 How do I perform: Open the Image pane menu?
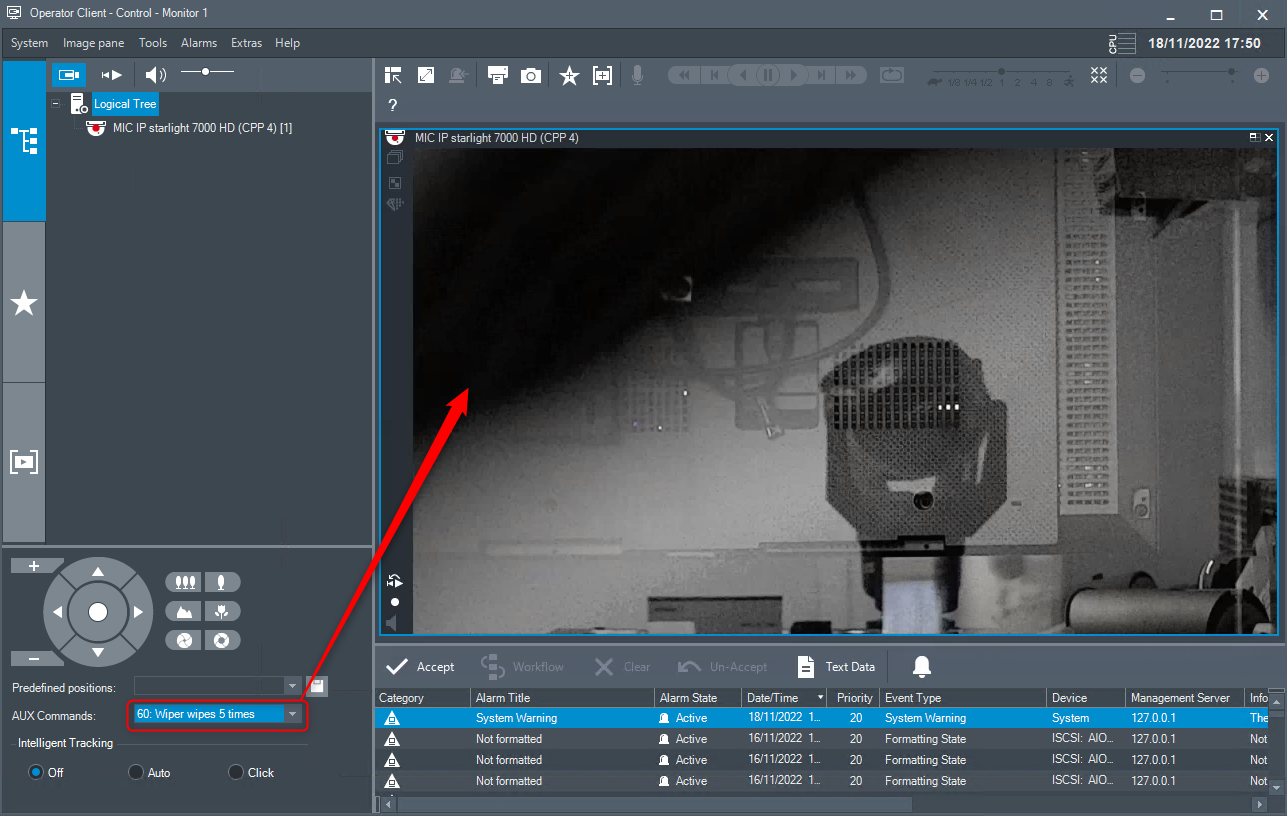point(94,43)
